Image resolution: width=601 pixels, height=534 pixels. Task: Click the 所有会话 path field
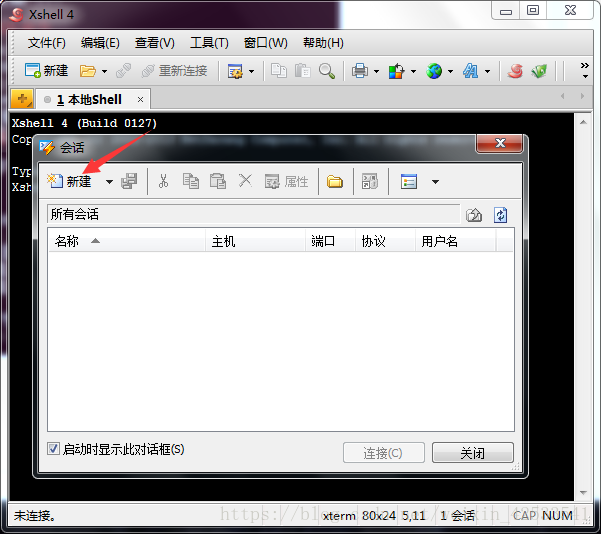253,214
